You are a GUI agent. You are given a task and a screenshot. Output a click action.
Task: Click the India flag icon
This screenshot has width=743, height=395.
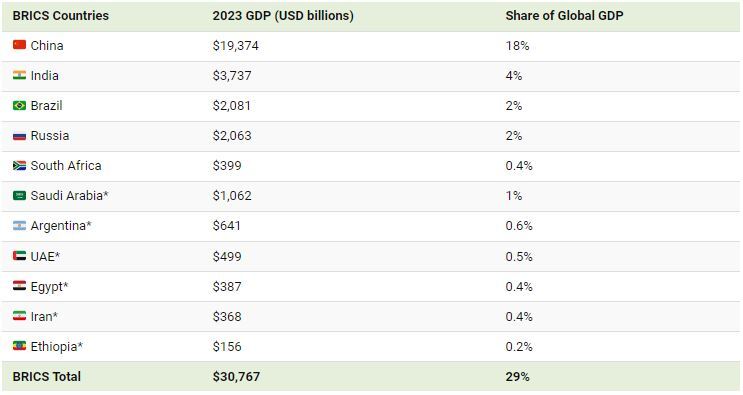tap(19, 75)
